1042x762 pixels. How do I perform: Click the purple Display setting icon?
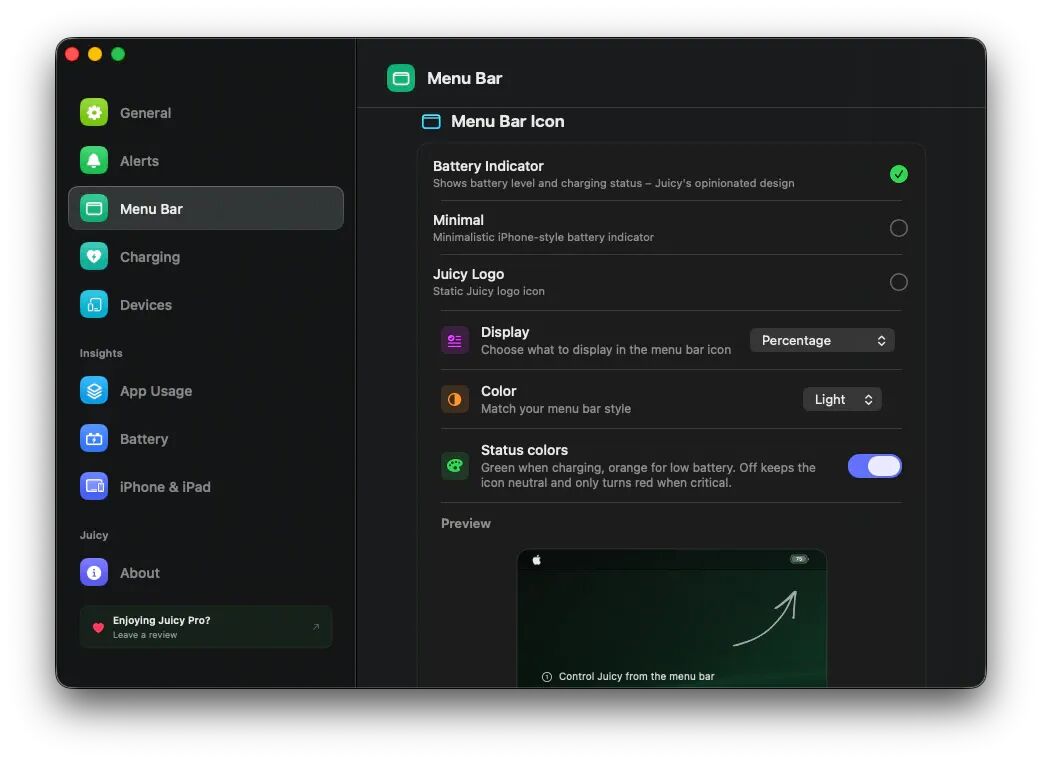coord(455,340)
